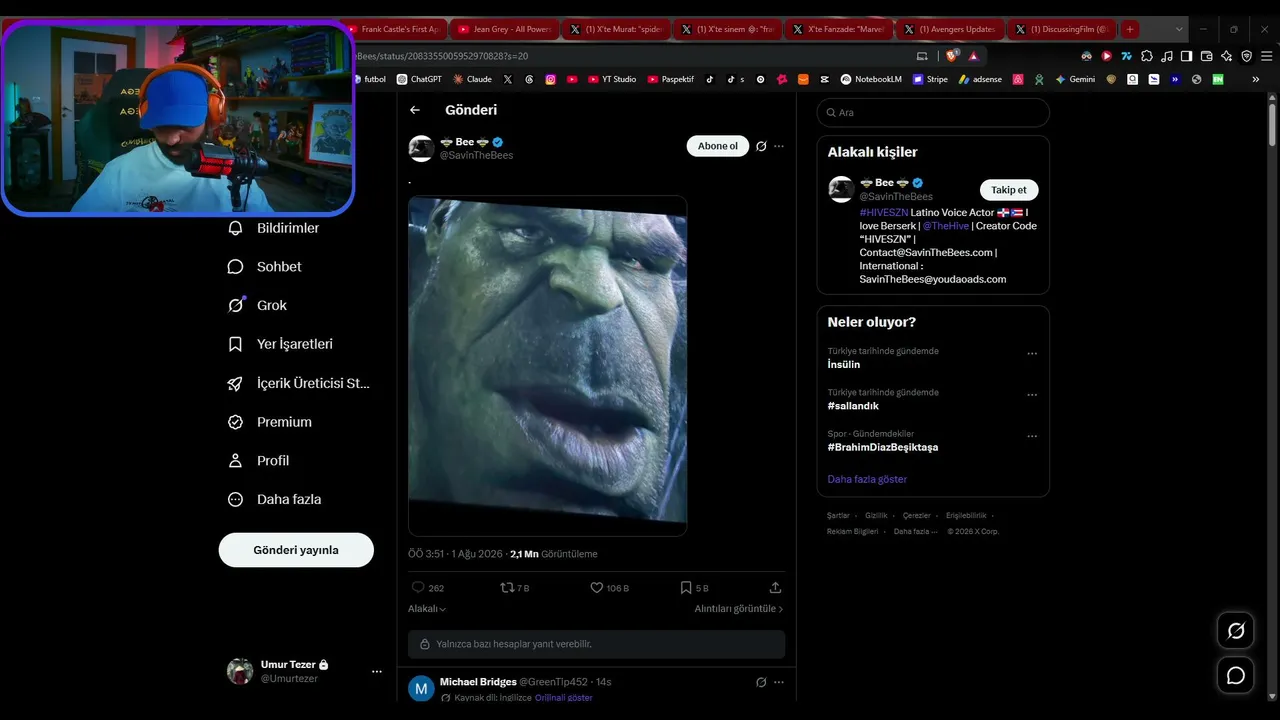Click Takip et for SavinTheBees

1009,190
